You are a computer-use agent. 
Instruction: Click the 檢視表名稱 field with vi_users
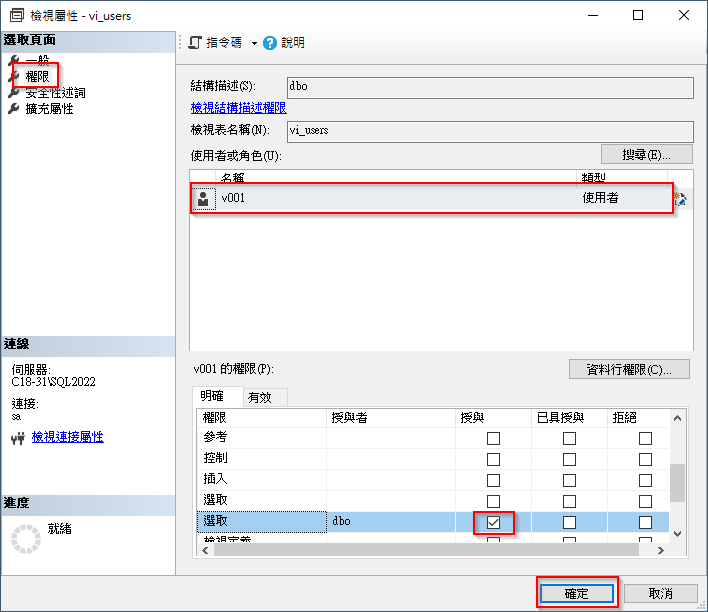490,131
